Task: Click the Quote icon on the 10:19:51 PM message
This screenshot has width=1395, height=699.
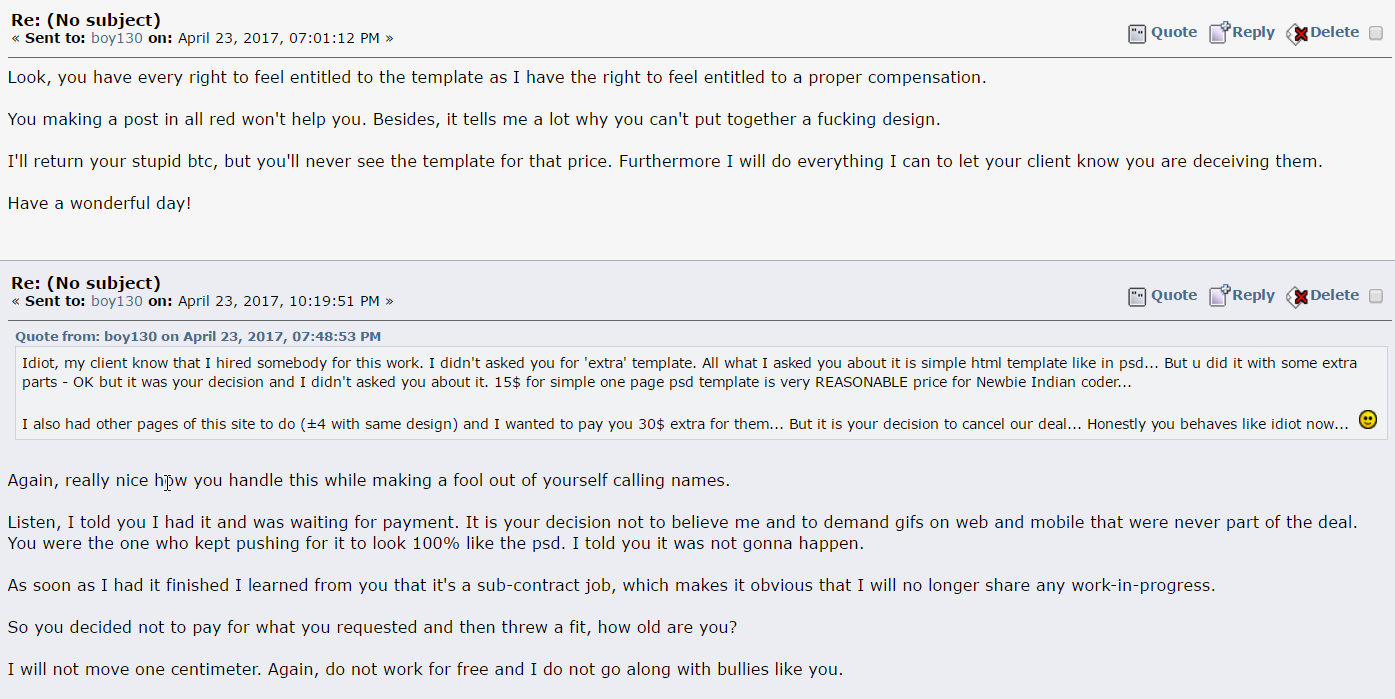Action: point(1137,296)
